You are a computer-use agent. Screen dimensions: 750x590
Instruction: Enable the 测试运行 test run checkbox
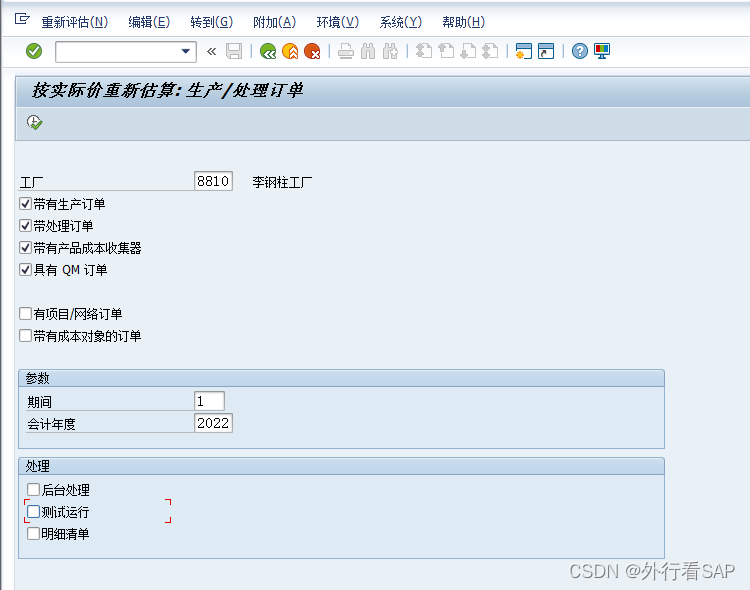33,512
